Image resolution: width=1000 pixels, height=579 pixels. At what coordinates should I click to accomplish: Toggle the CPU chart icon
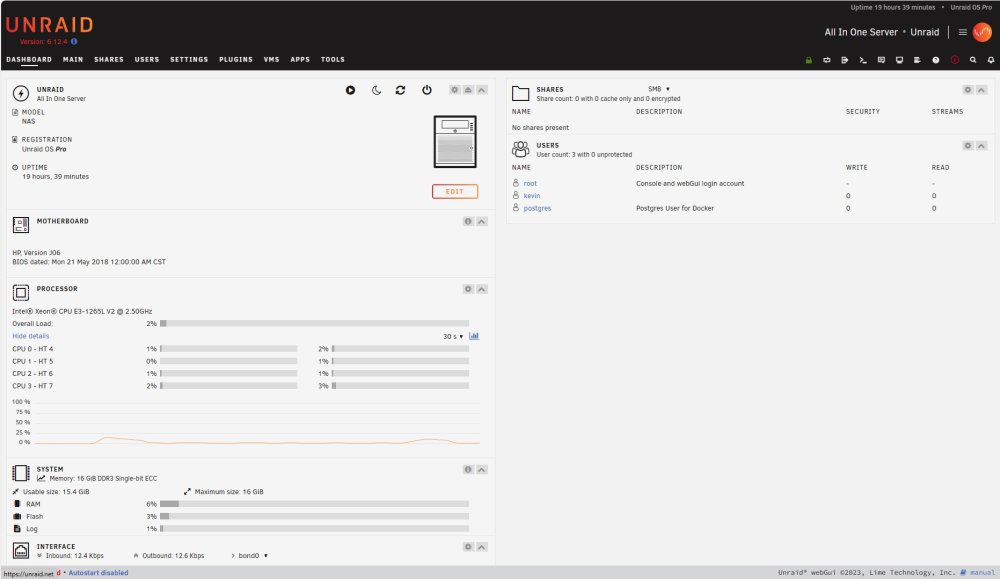[x=474, y=336]
